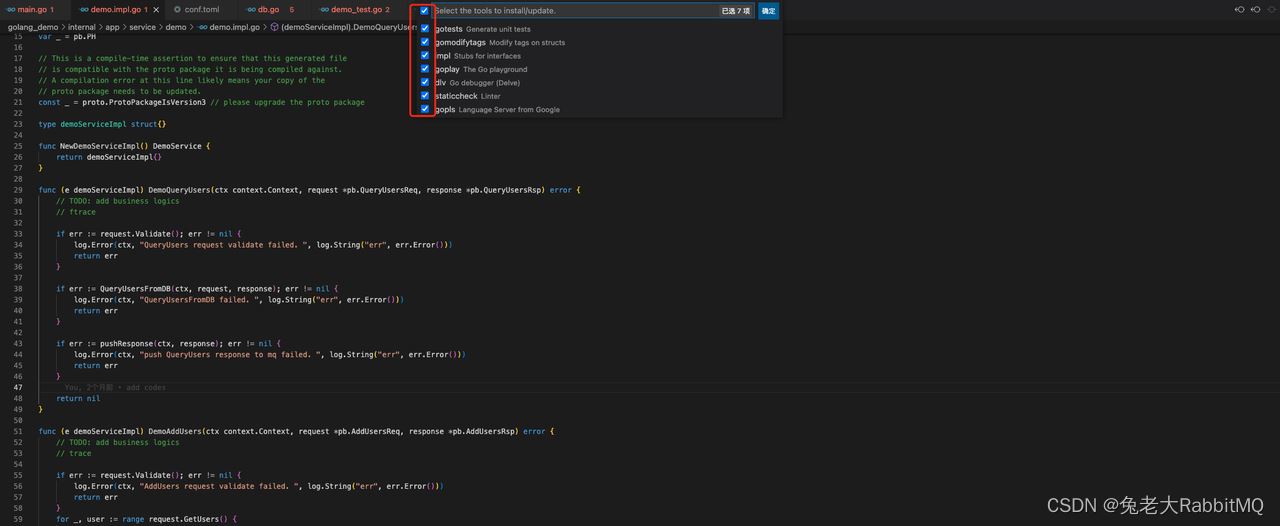Image resolution: width=1280 pixels, height=526 pixels.
Task: Click the Go icon on db.go tab
Action: pyautogui.click(x=251, y=10)
